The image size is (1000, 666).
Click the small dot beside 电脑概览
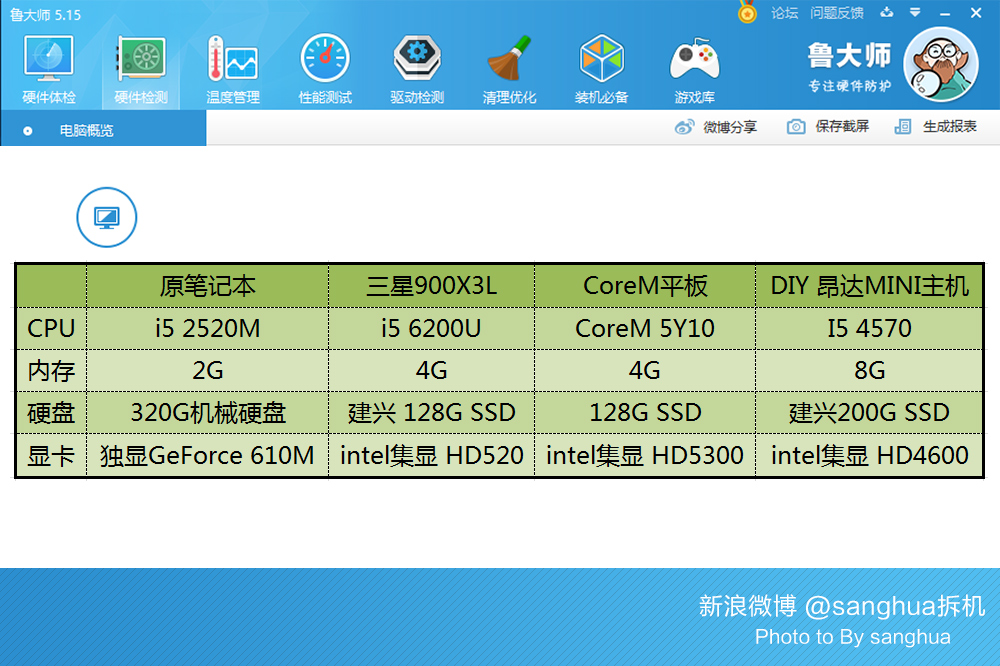(x=28, y=128)
